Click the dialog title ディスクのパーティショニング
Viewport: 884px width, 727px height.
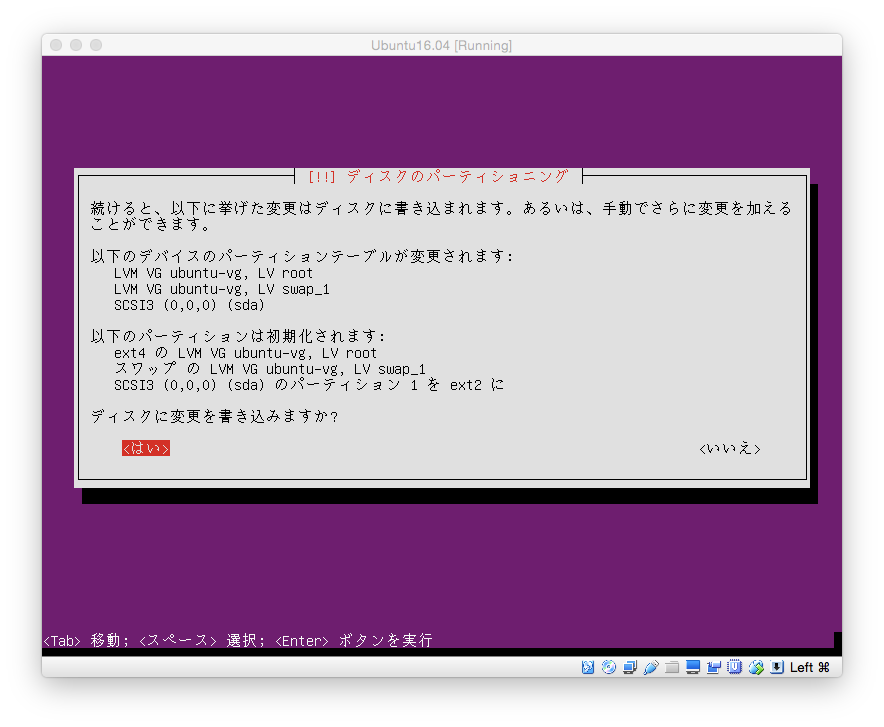[457, 176]
